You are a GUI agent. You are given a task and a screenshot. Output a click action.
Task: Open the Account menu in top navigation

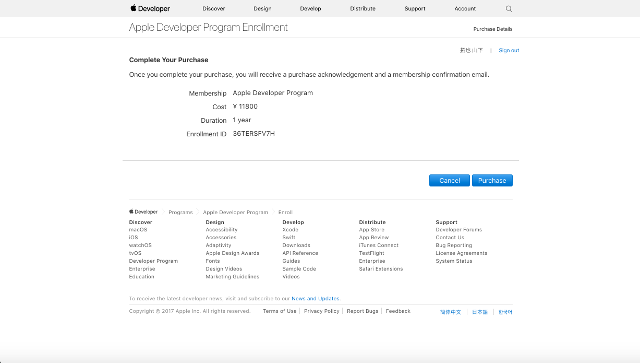[x=465, y=9]
